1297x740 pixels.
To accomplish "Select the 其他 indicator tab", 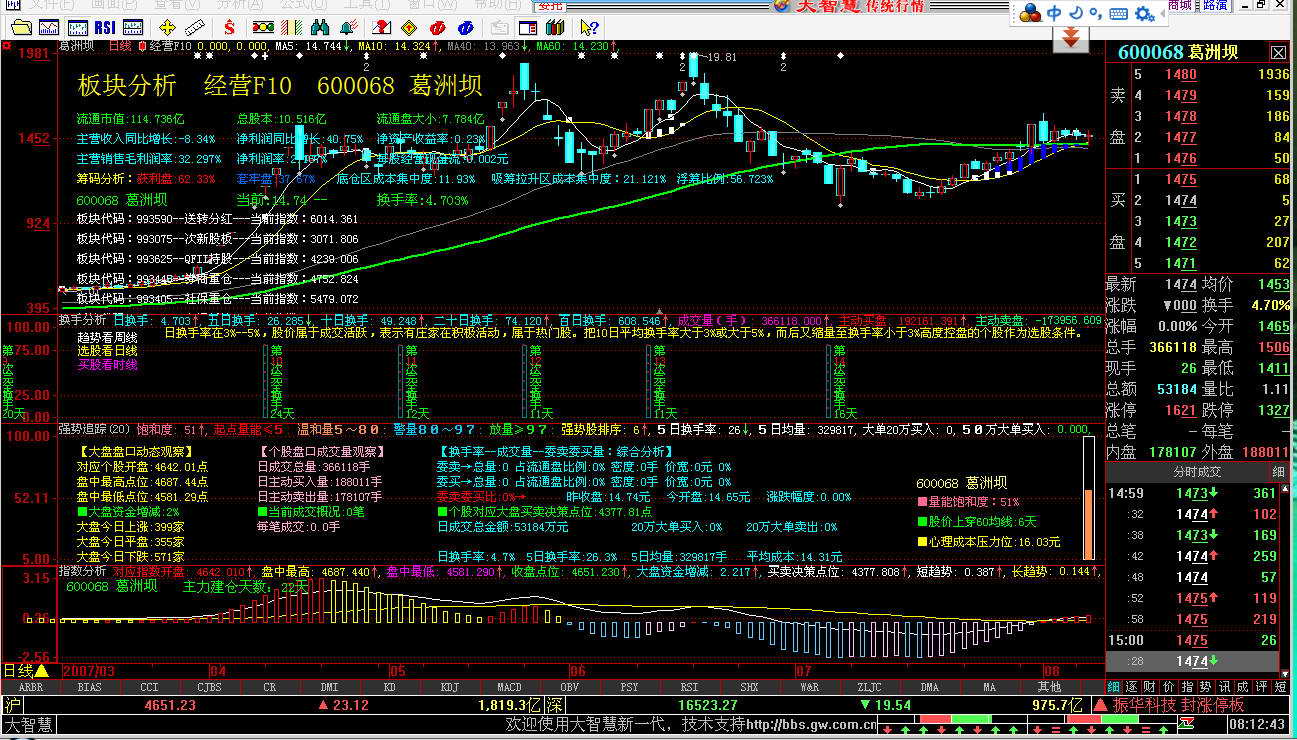I will click(1049, 687).
